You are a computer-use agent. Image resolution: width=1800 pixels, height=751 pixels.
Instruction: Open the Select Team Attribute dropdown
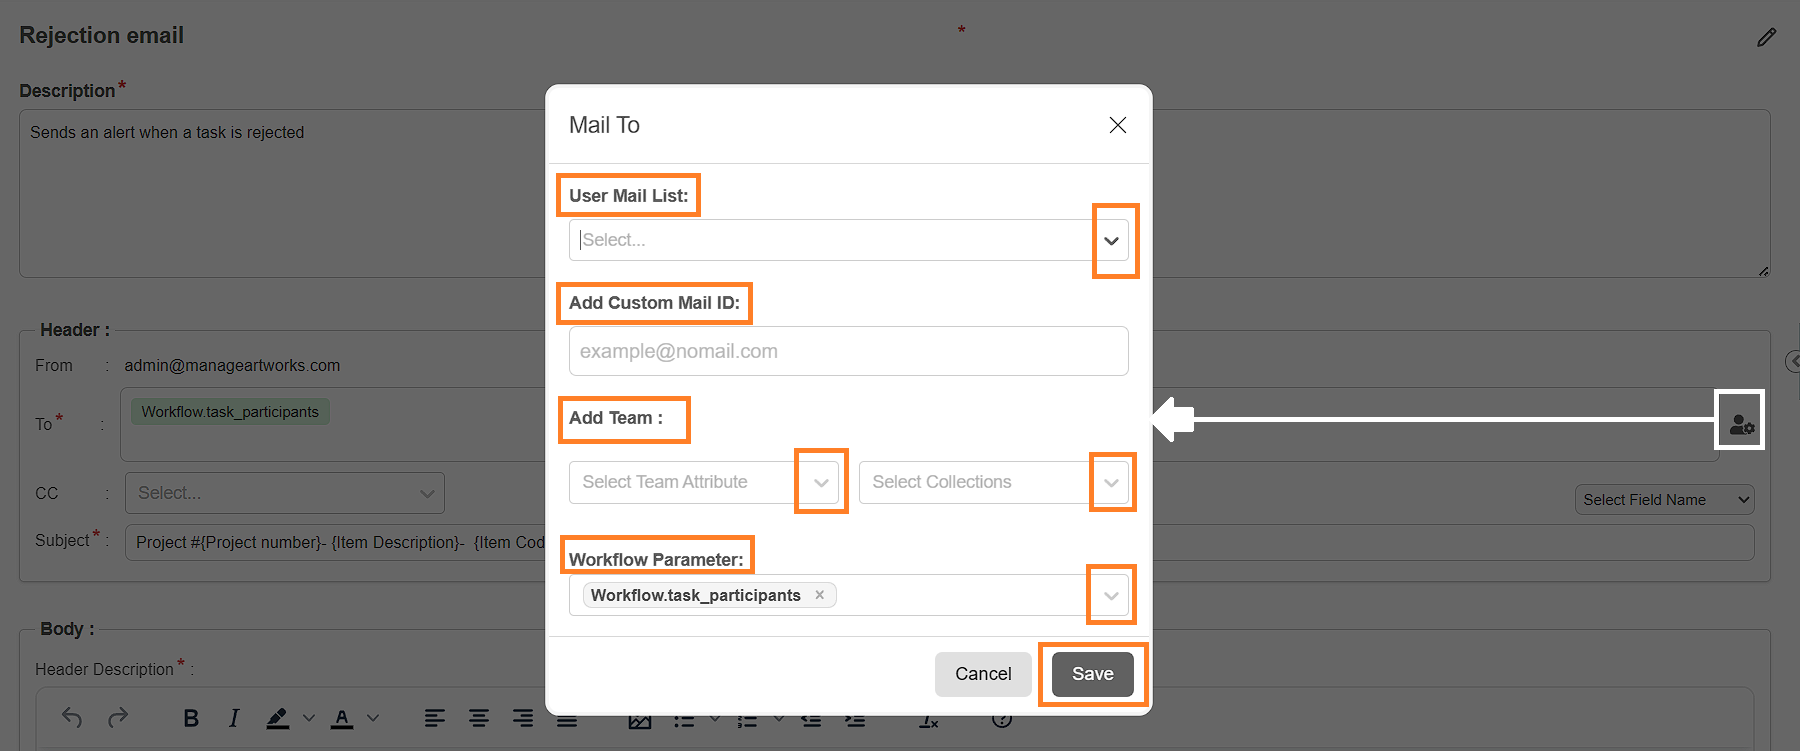(821, 483)
